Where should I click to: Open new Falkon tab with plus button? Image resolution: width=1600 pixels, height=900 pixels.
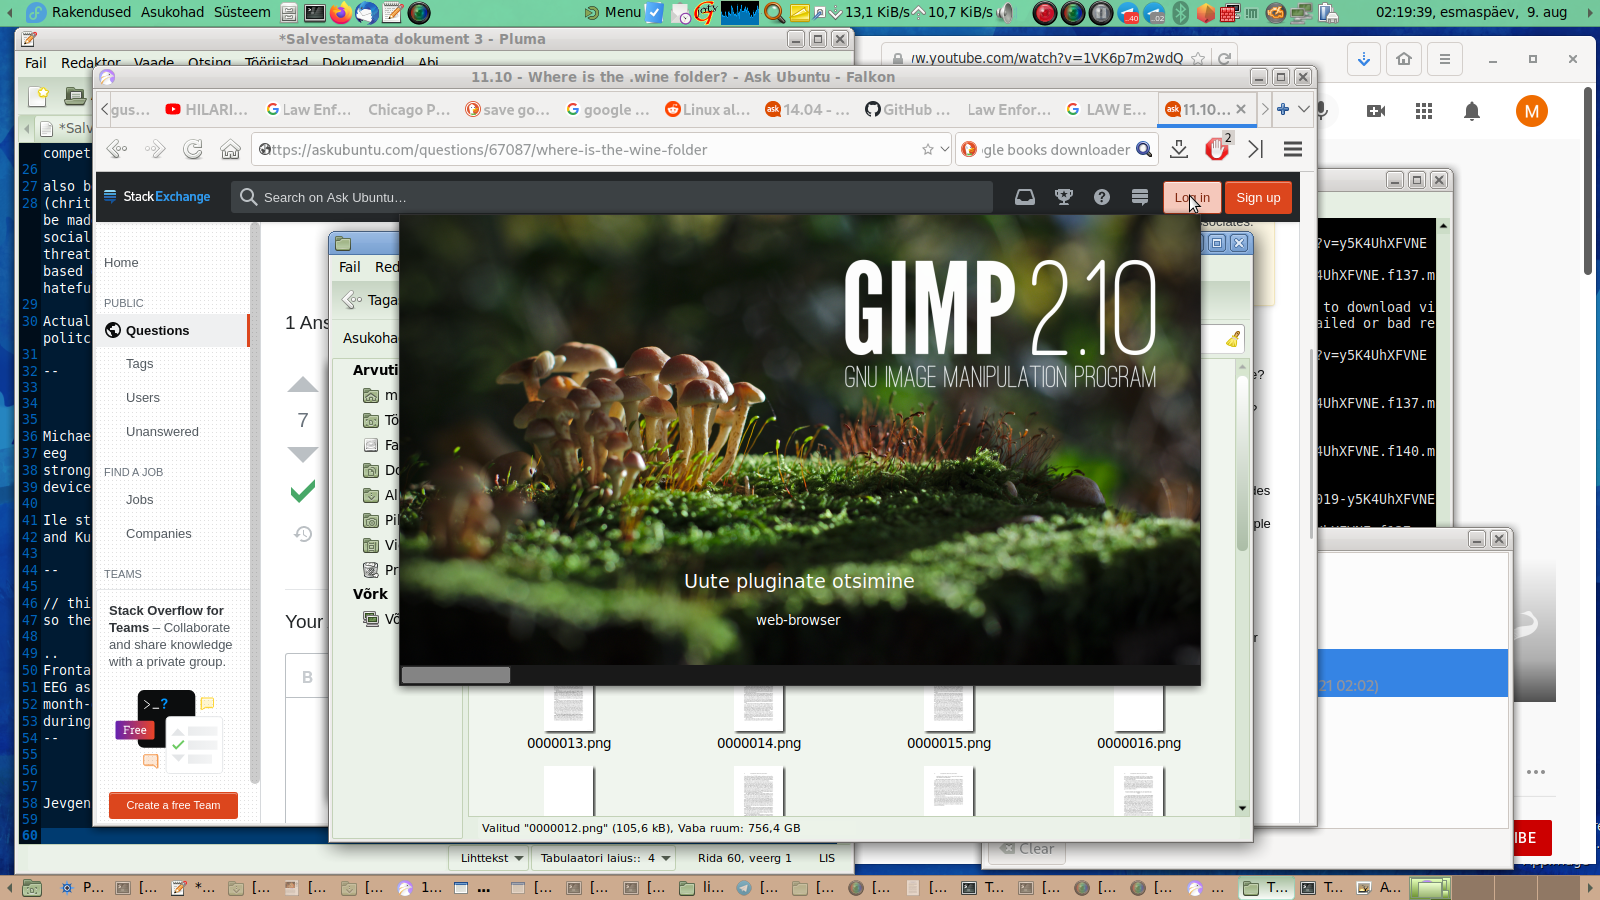click(x=1283, y=109)
